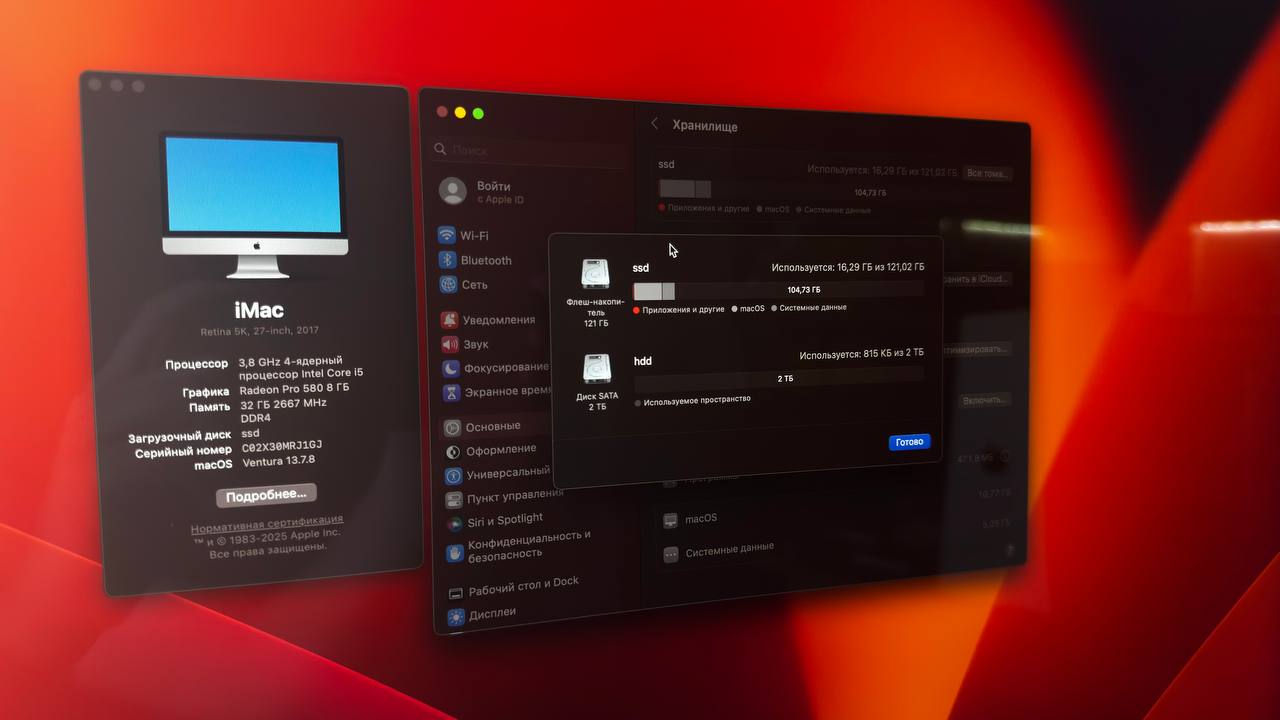1280x720 pixels.
Task: Click the Ventura 13.7.8 version text
Action: [277, 460]
